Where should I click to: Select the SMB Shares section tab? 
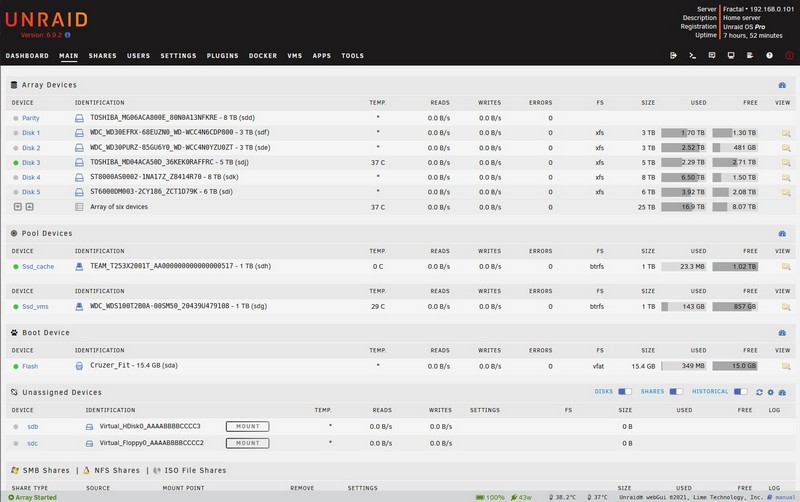pyautogui.click(x=46, y=470)
